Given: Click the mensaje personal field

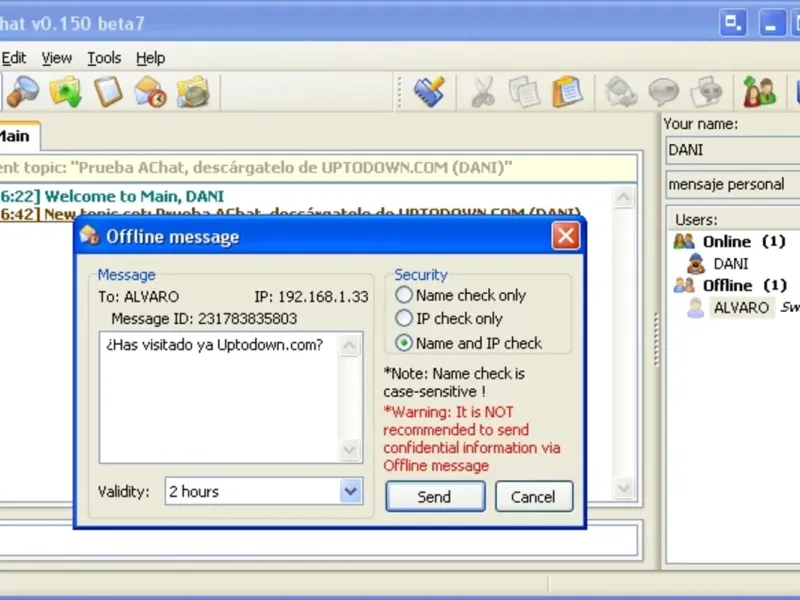Looking at the screenshot, I should [733, 184].
